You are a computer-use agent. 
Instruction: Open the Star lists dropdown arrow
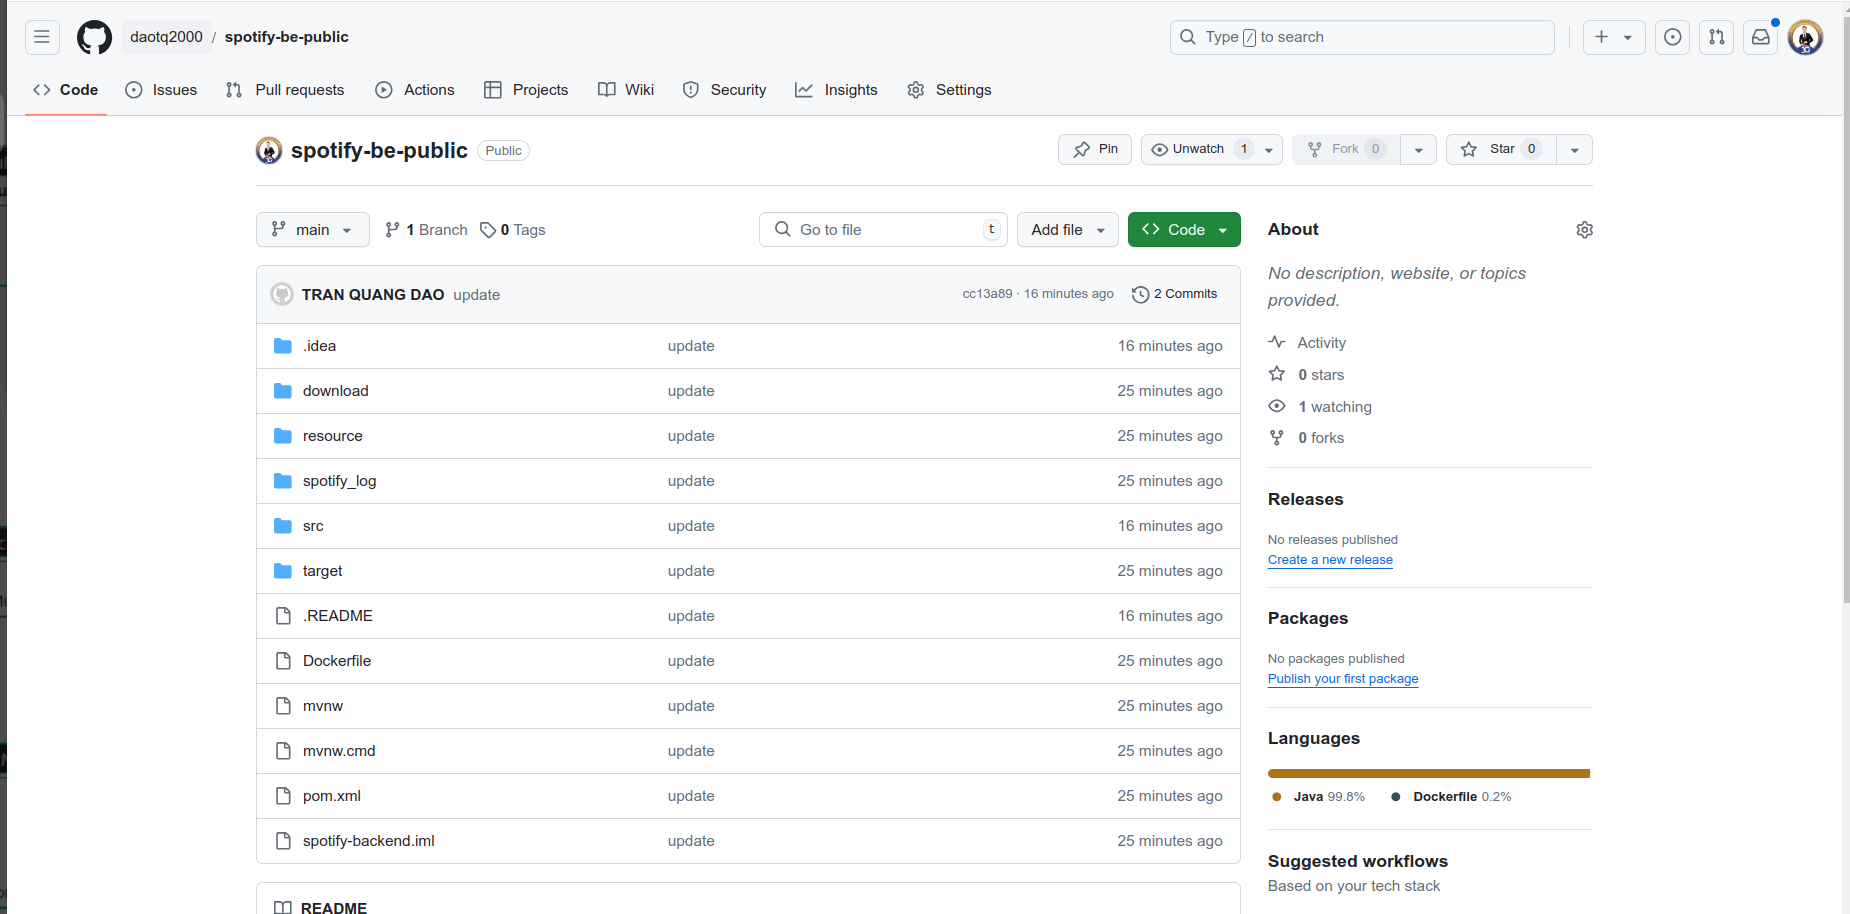pos(1575,150)
